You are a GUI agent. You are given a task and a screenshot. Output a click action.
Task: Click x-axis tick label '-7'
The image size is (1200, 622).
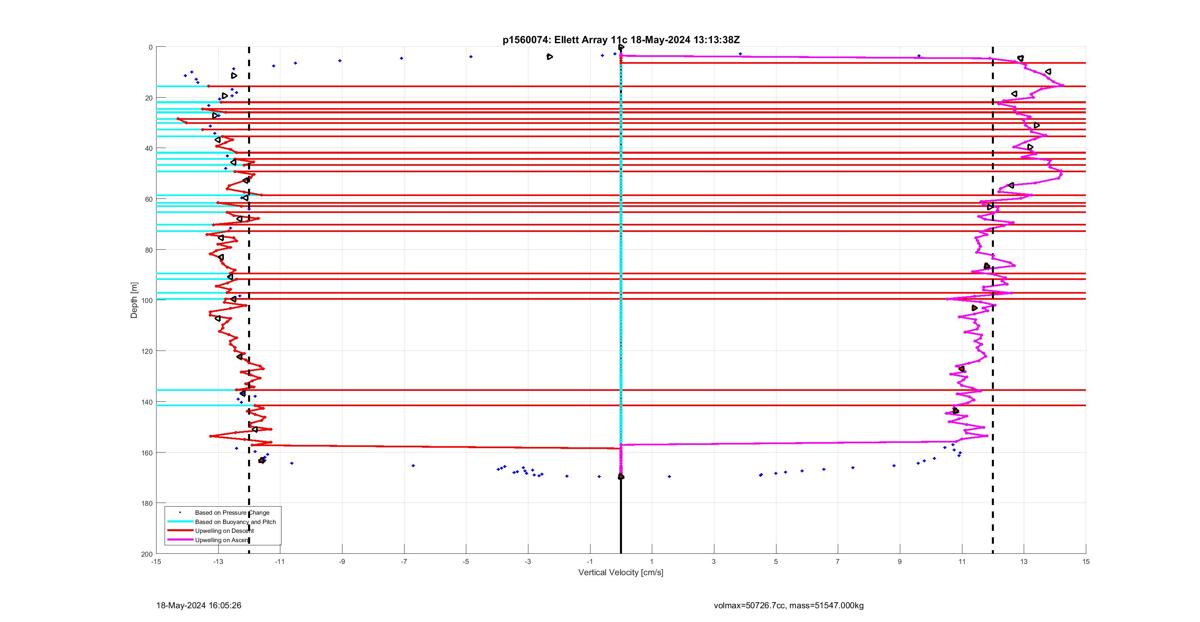[x=404, y=561]
